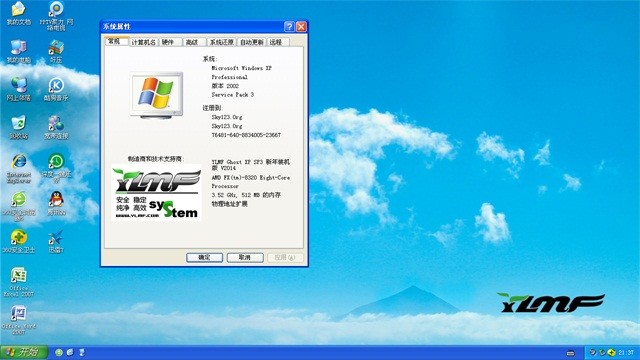
Task: Open the green clock one-key restore shortcut
Action: pos(56,168)
